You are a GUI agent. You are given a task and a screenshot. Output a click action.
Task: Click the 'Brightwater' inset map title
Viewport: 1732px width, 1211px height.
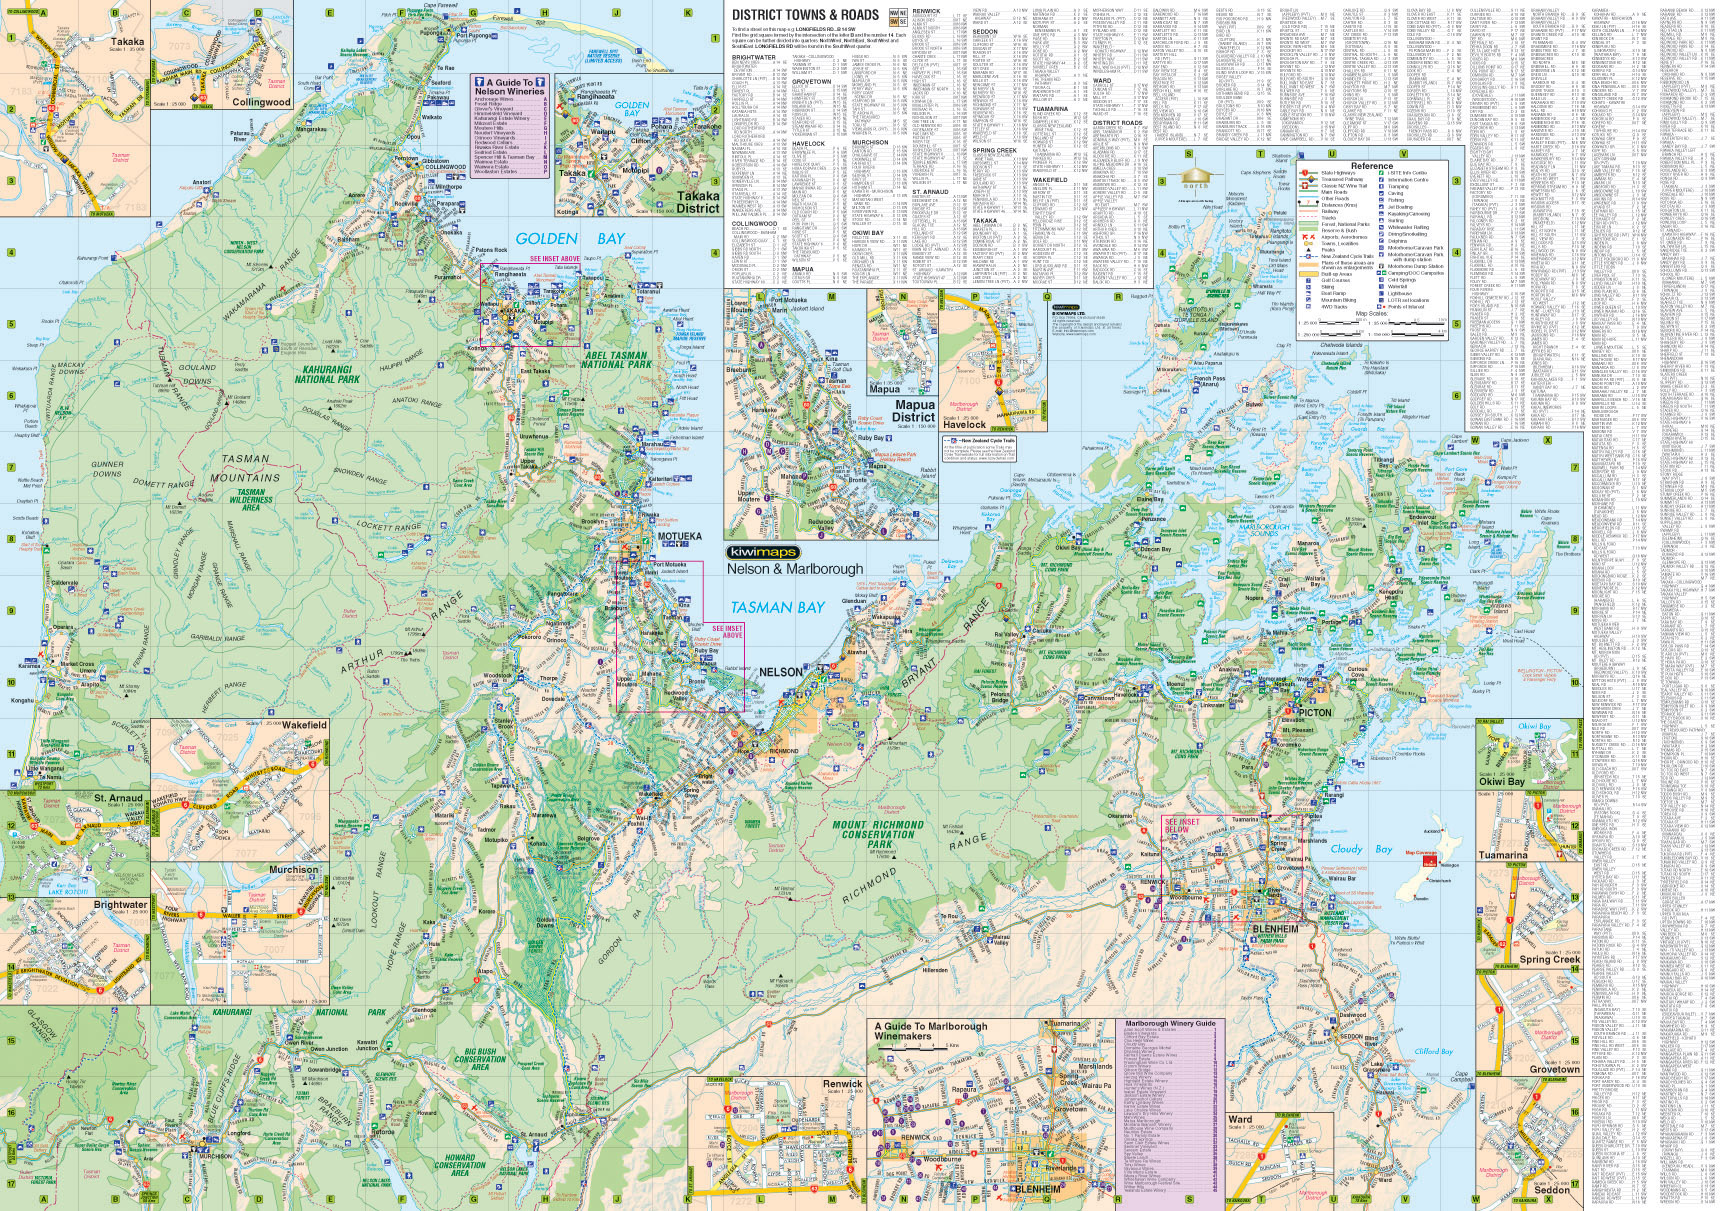click(120, 904)
